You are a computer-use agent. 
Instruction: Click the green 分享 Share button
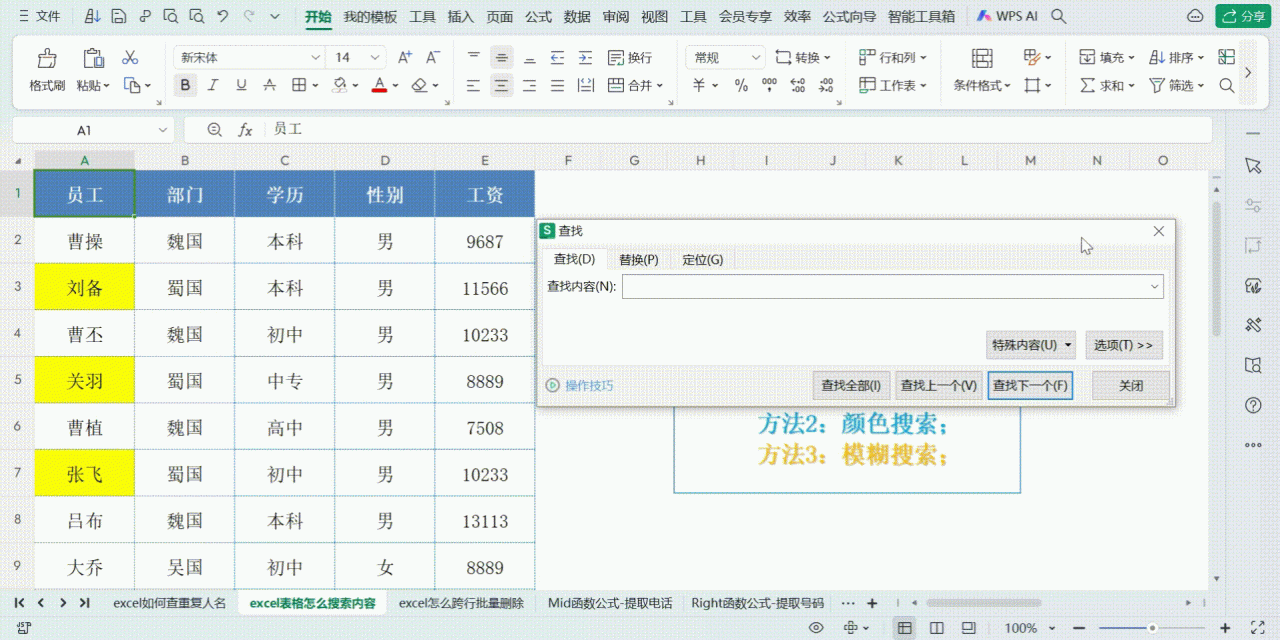(1242, 16)
